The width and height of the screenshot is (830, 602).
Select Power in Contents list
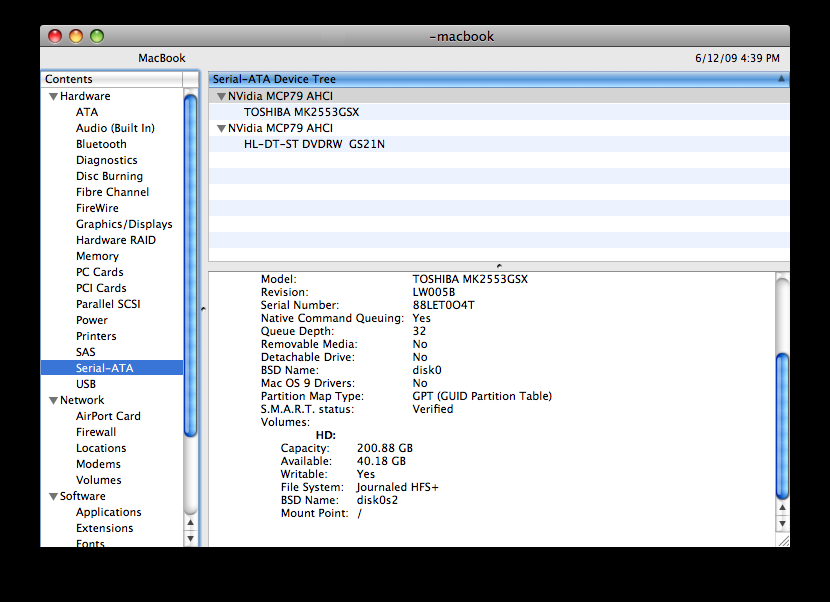pos(92,320)
